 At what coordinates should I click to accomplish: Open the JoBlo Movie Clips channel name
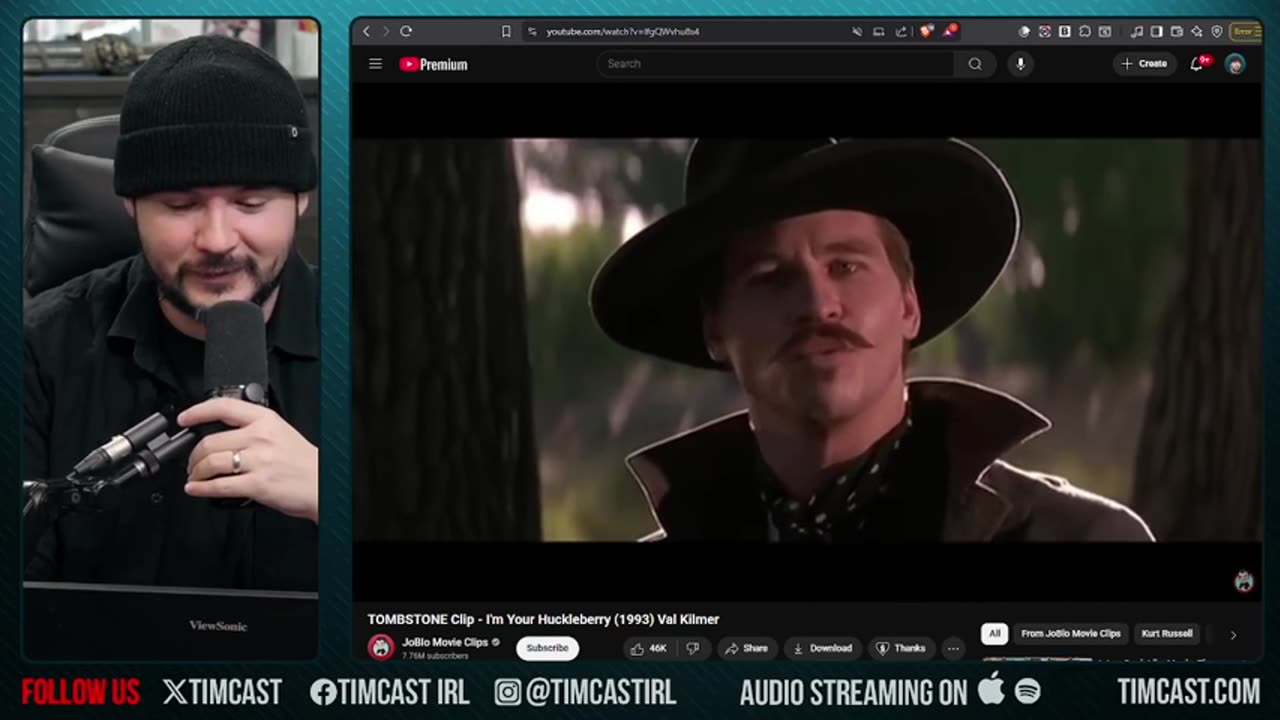(445, 643)
